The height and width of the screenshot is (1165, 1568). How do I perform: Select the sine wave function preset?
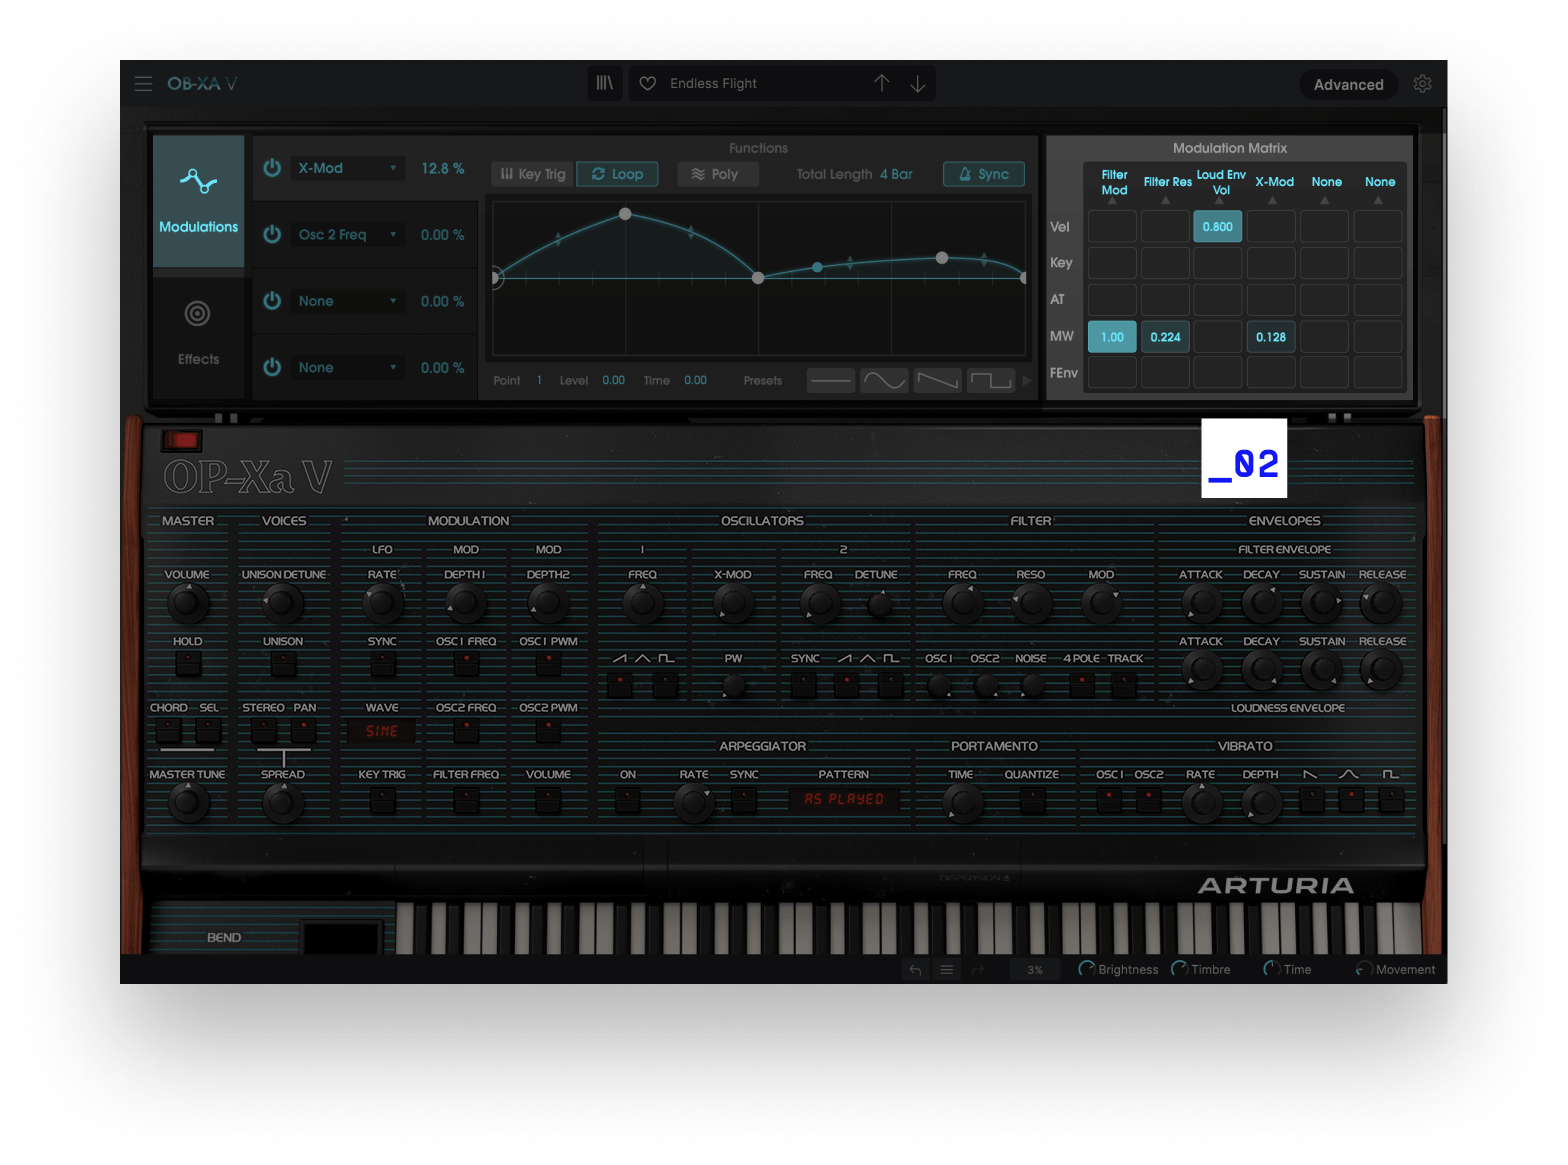coord(884,381)
